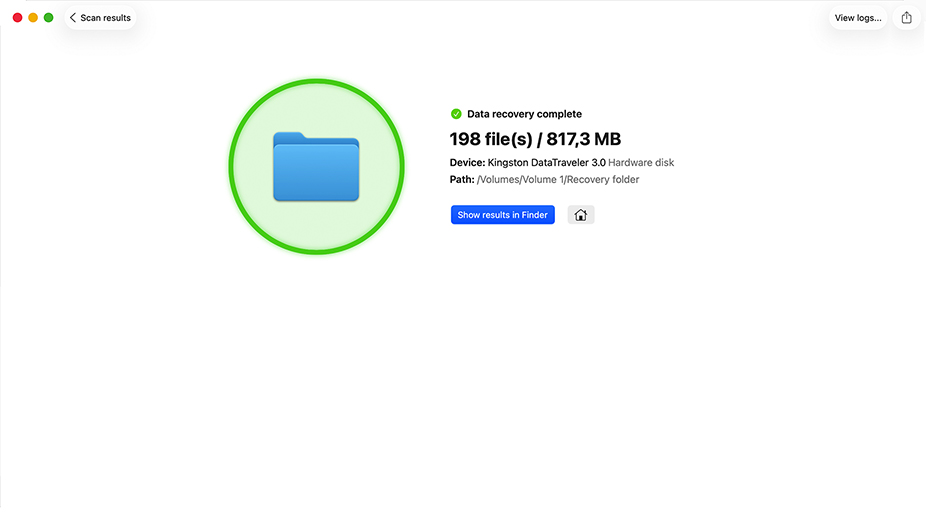926x531 pixels.
Task: Select the Data recovery complete message
Action: pos(524,114)
